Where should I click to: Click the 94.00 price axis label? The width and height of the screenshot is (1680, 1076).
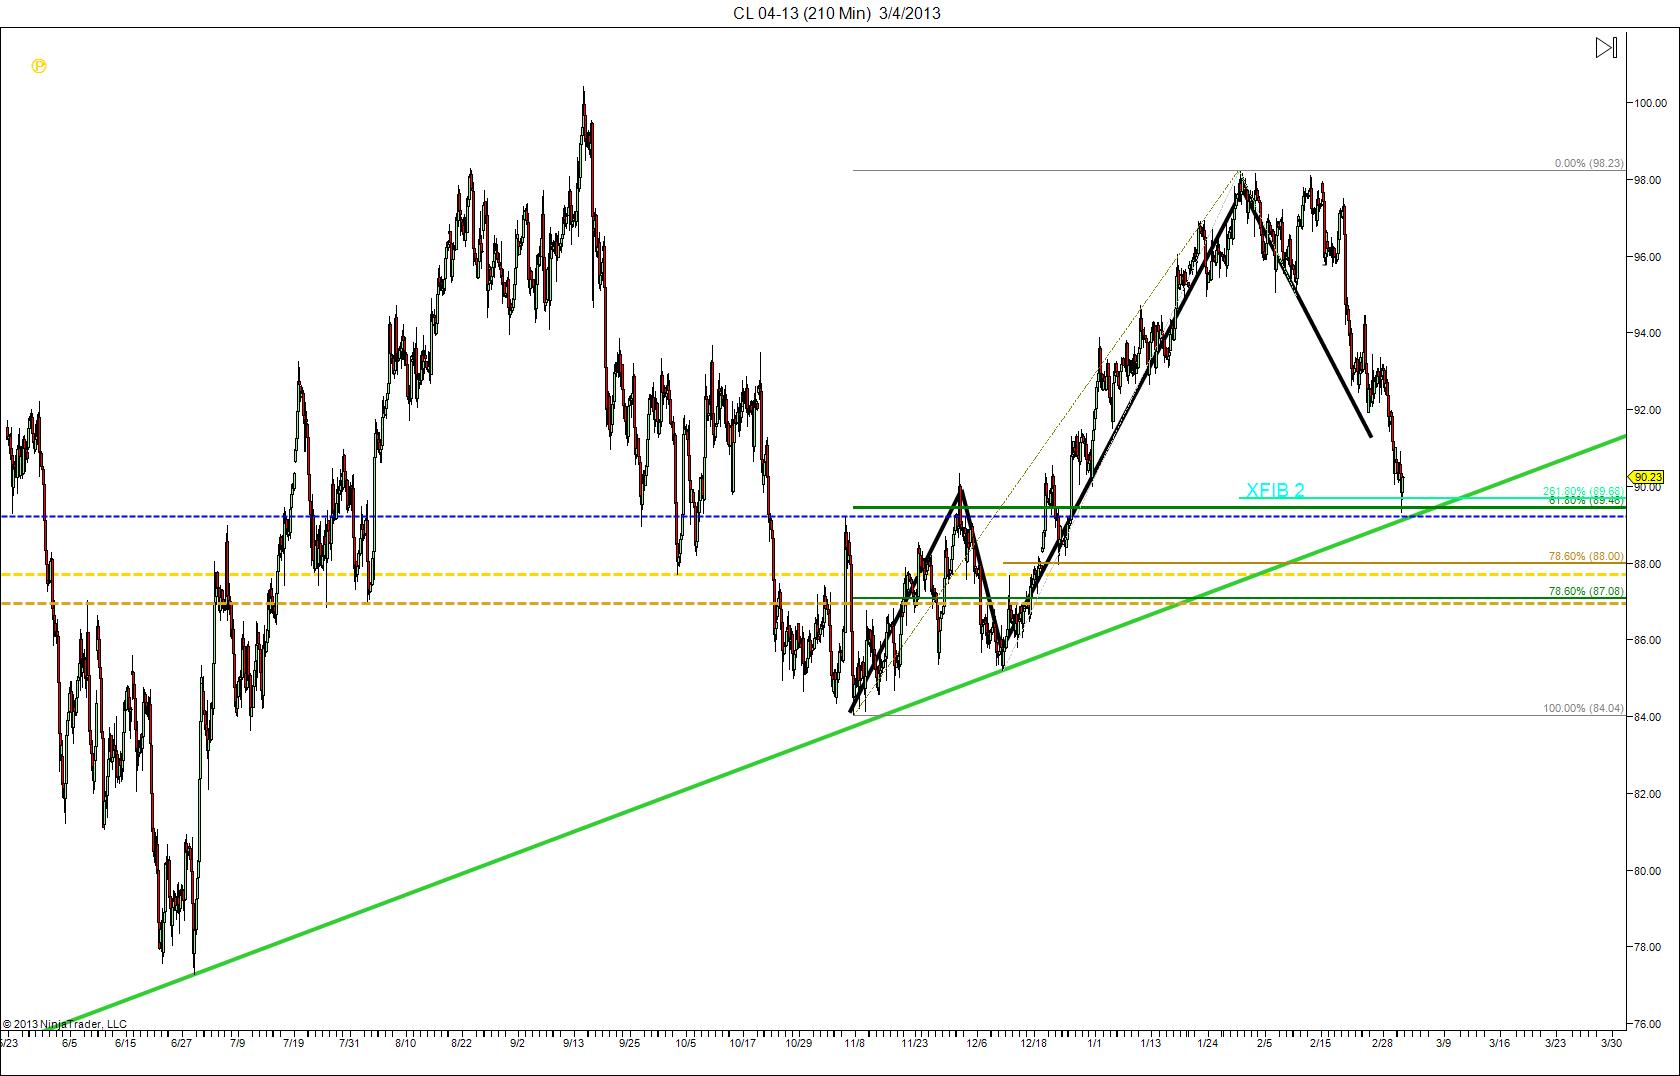(x=1647, y=333)
